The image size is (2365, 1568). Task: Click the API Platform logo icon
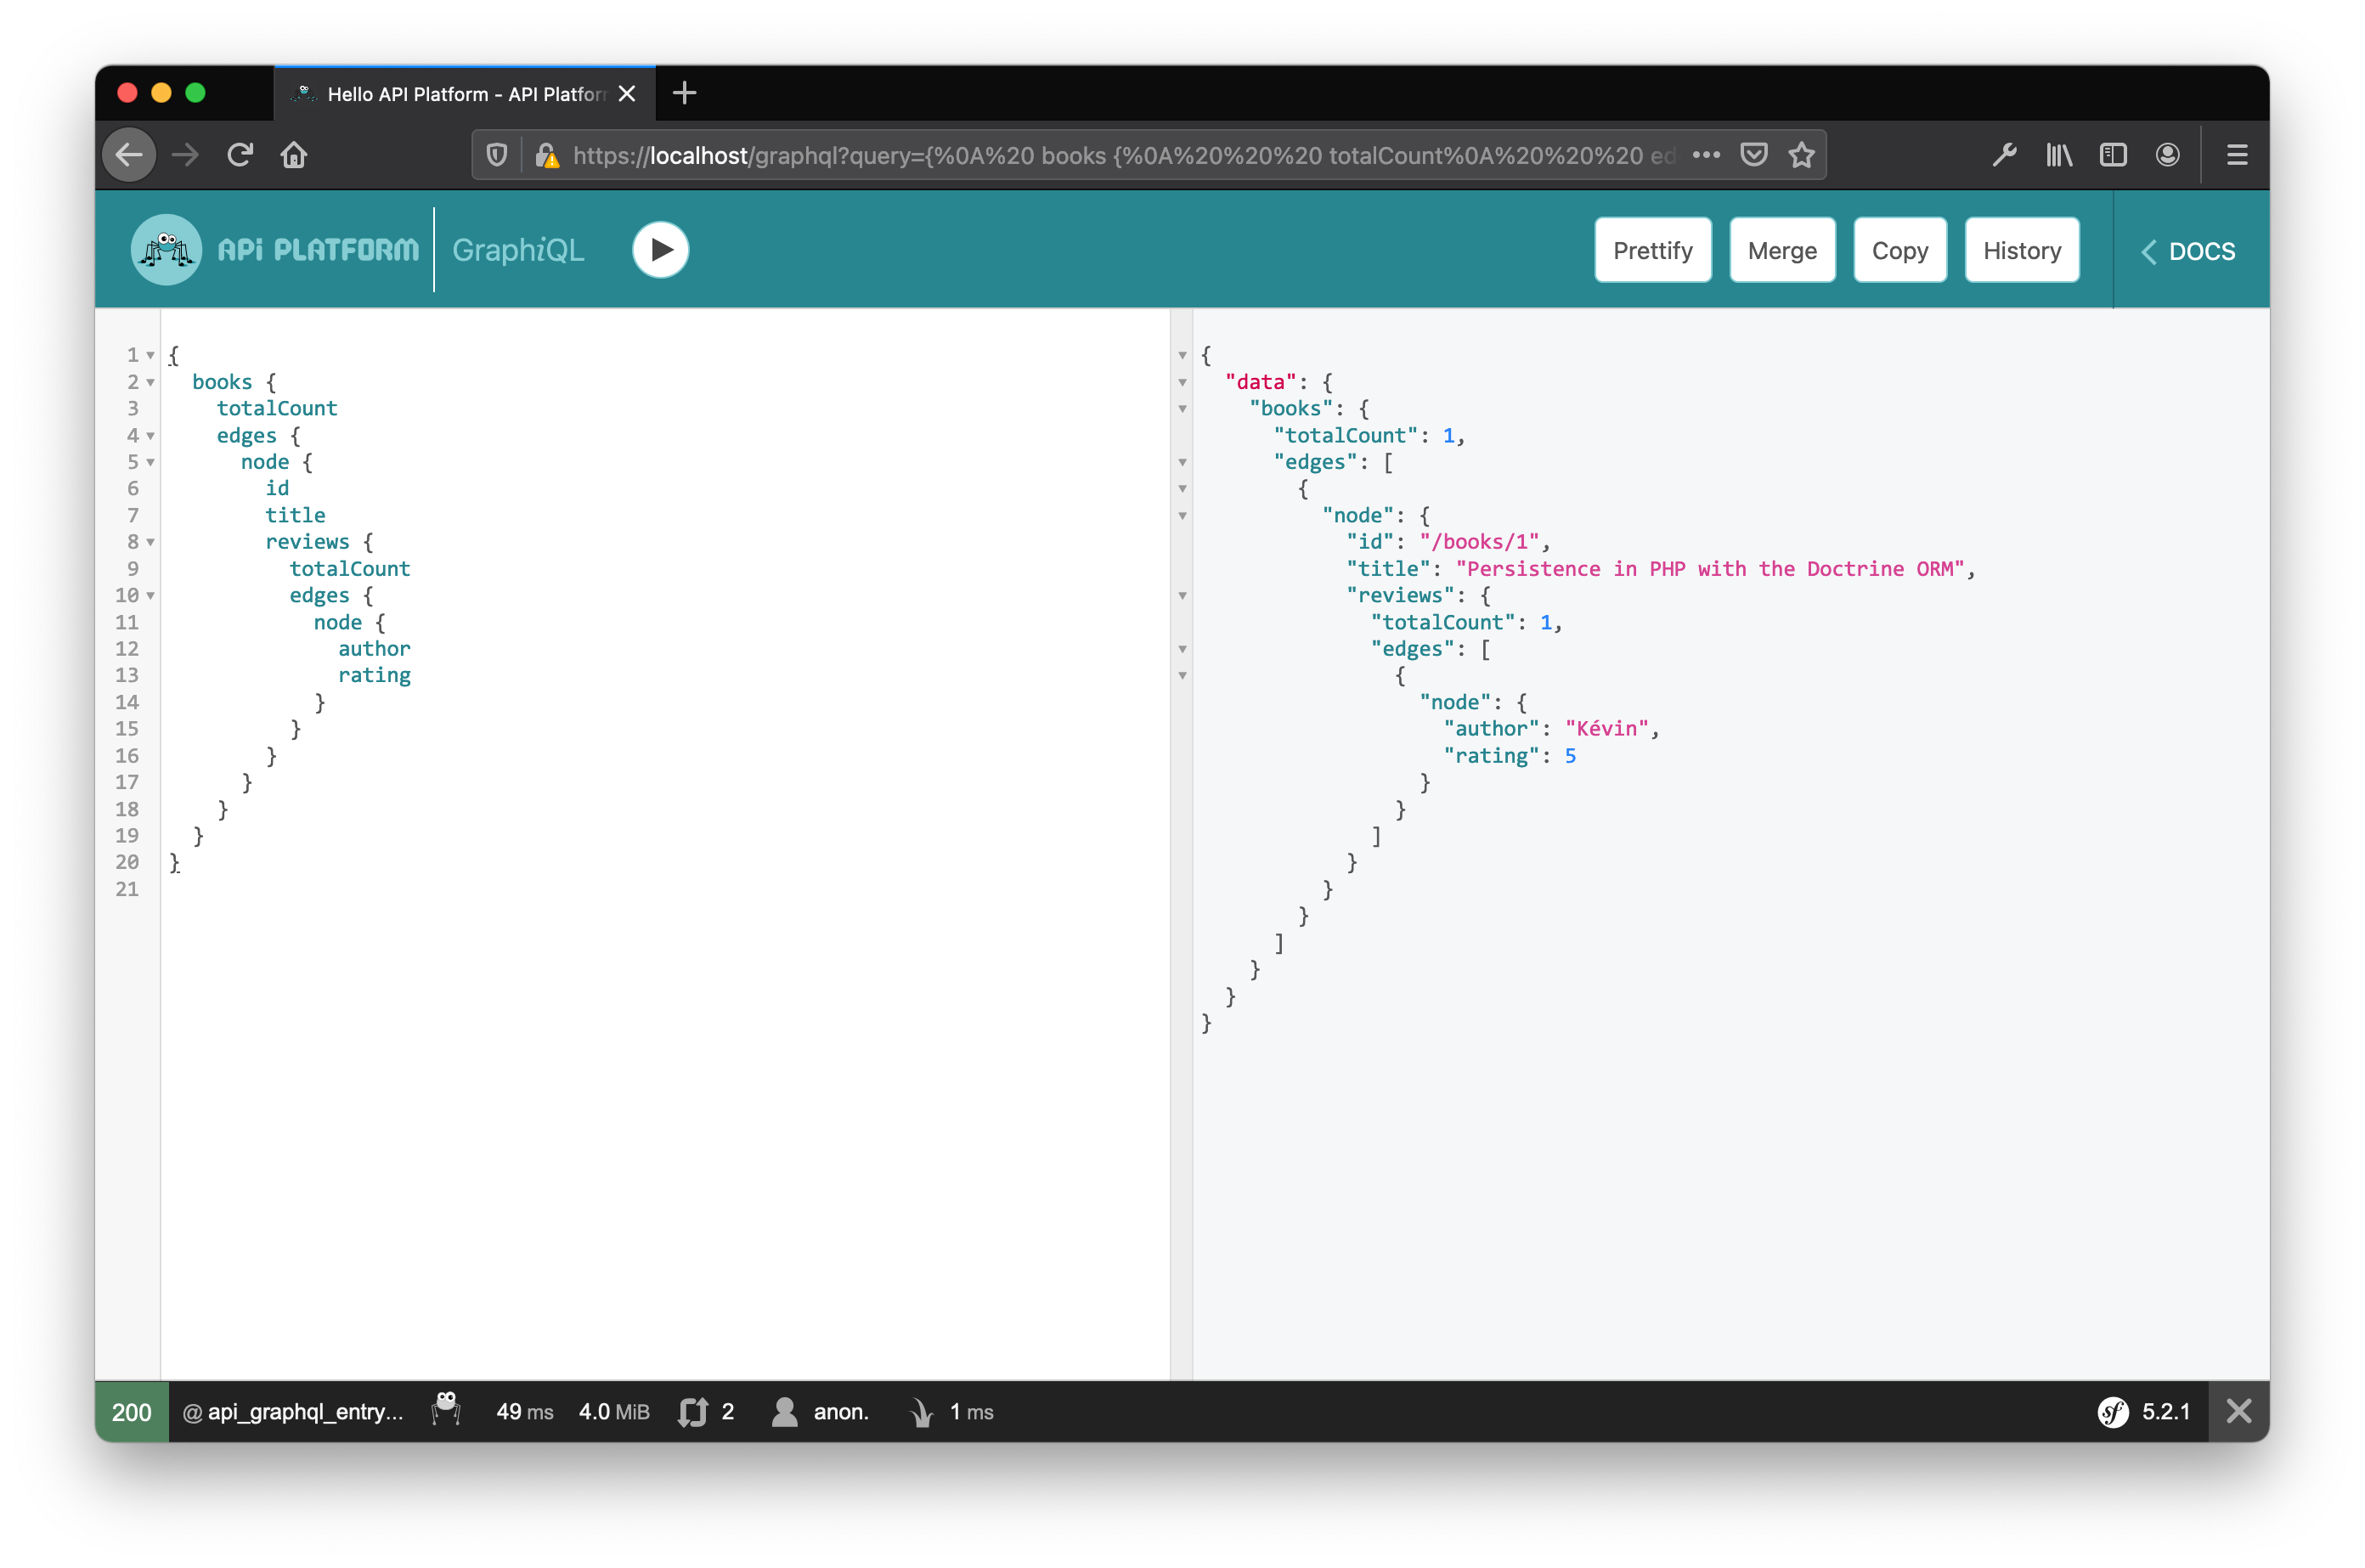click(167, 251)
